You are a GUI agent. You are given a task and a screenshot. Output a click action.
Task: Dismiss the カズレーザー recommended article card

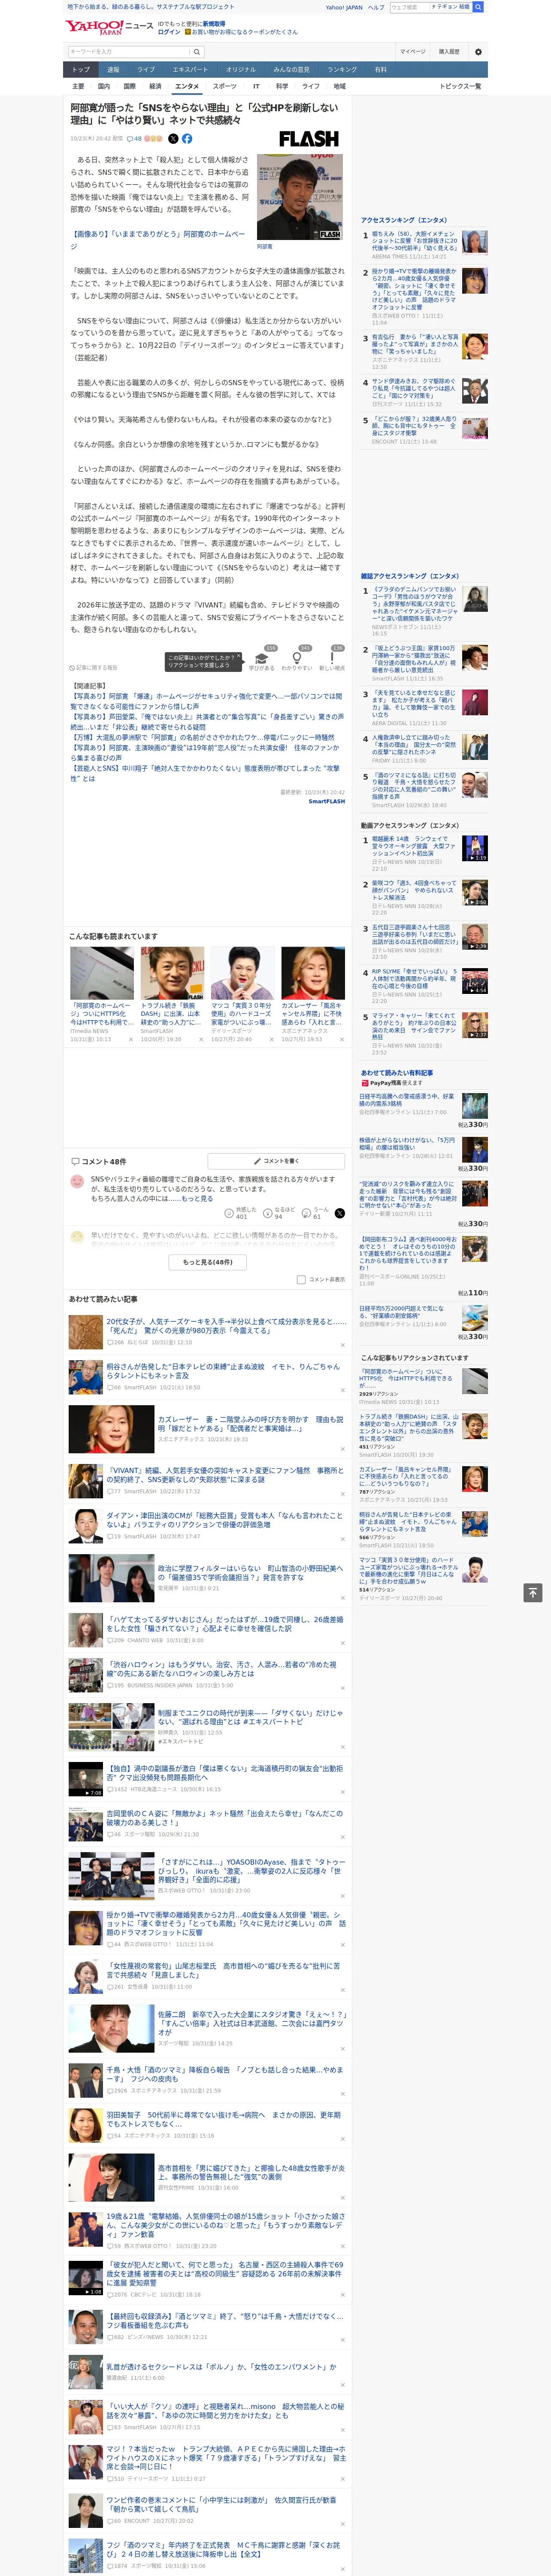(342, 1039)
